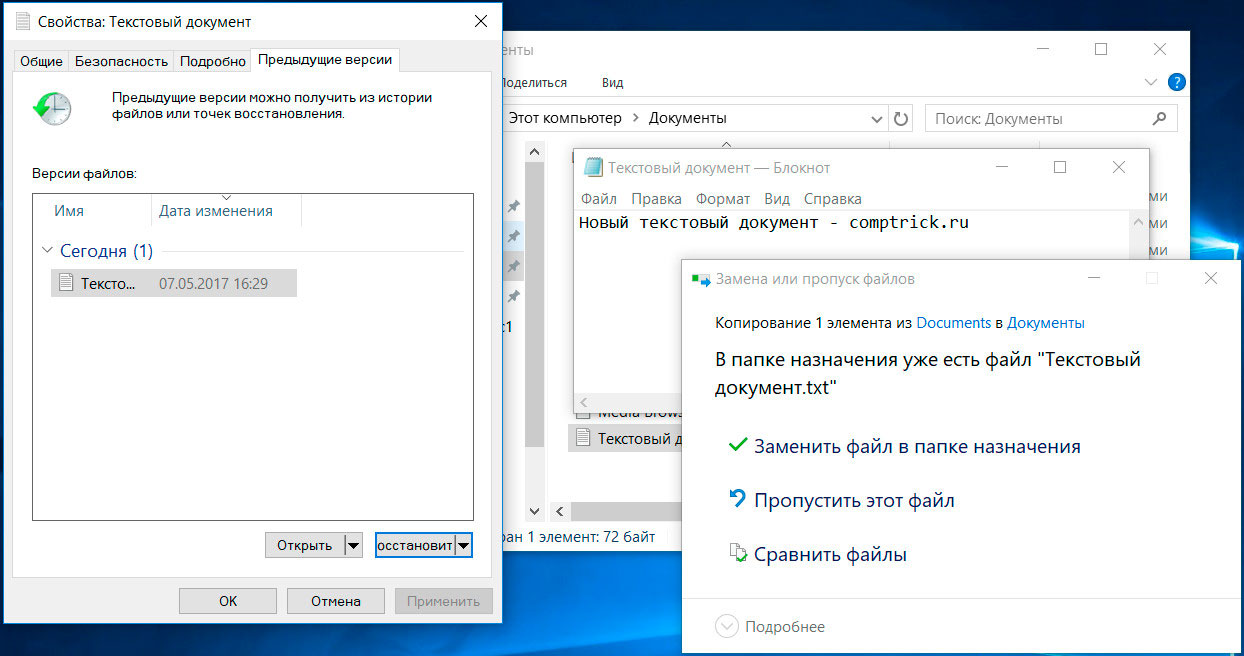Open Формат menu in Блокнот

click(x=723, y=198)
